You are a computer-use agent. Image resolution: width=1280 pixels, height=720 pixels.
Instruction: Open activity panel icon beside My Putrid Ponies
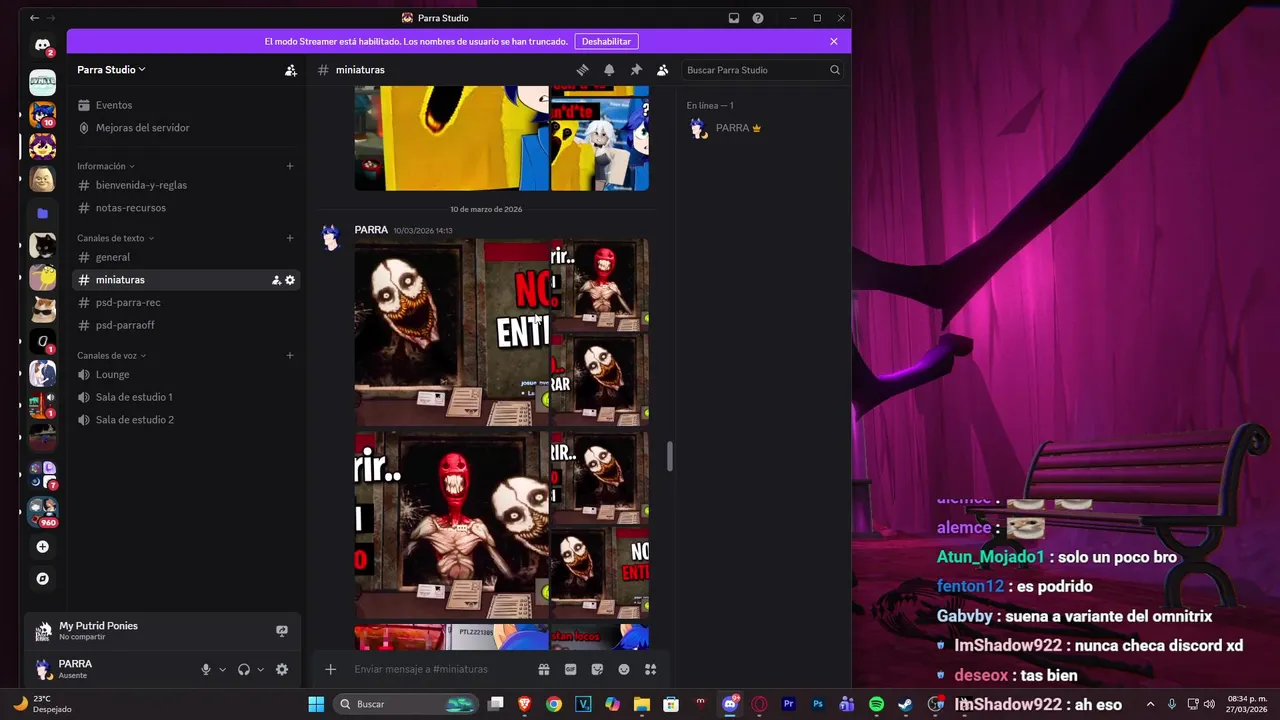pos(282,631)
